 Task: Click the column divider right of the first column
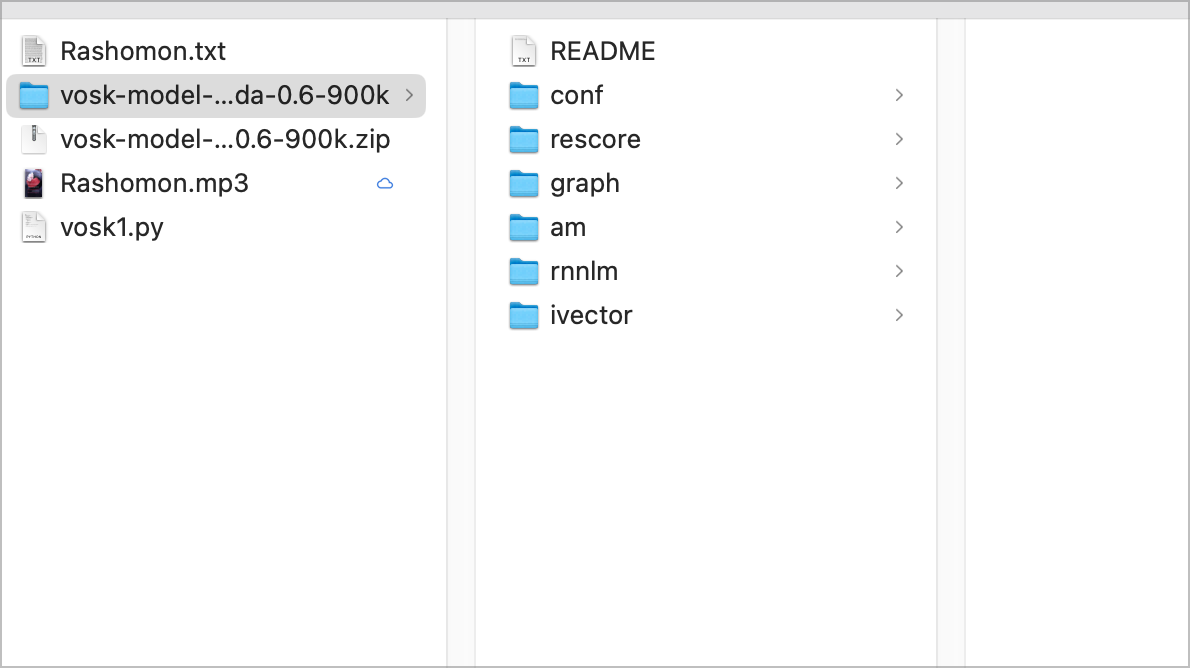click(x=461, y=343)
